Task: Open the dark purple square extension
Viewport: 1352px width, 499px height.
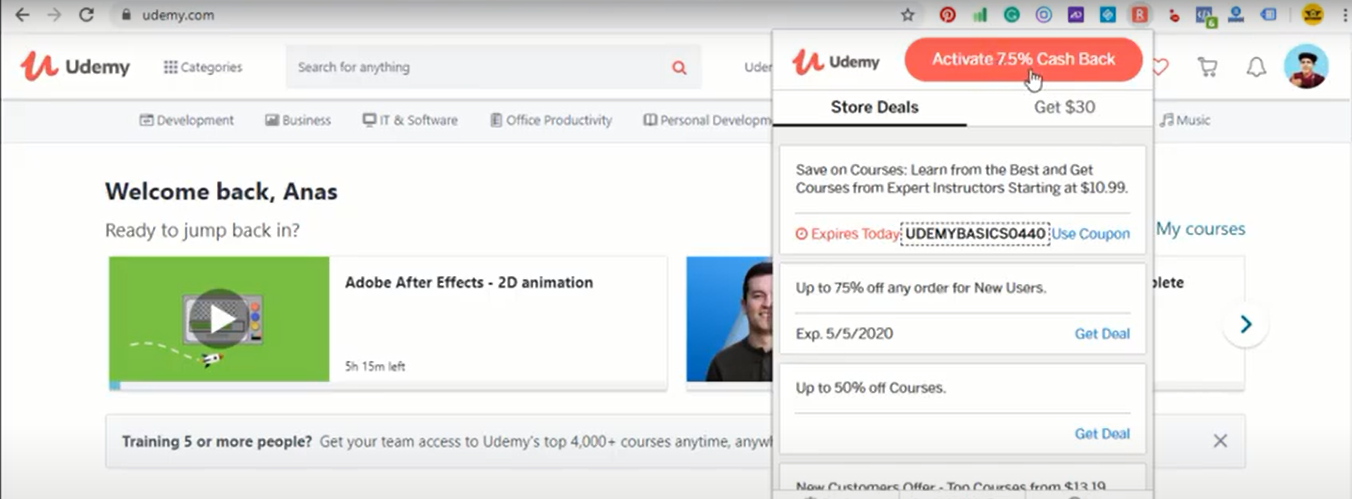Action: click(x=1075, y=15)
